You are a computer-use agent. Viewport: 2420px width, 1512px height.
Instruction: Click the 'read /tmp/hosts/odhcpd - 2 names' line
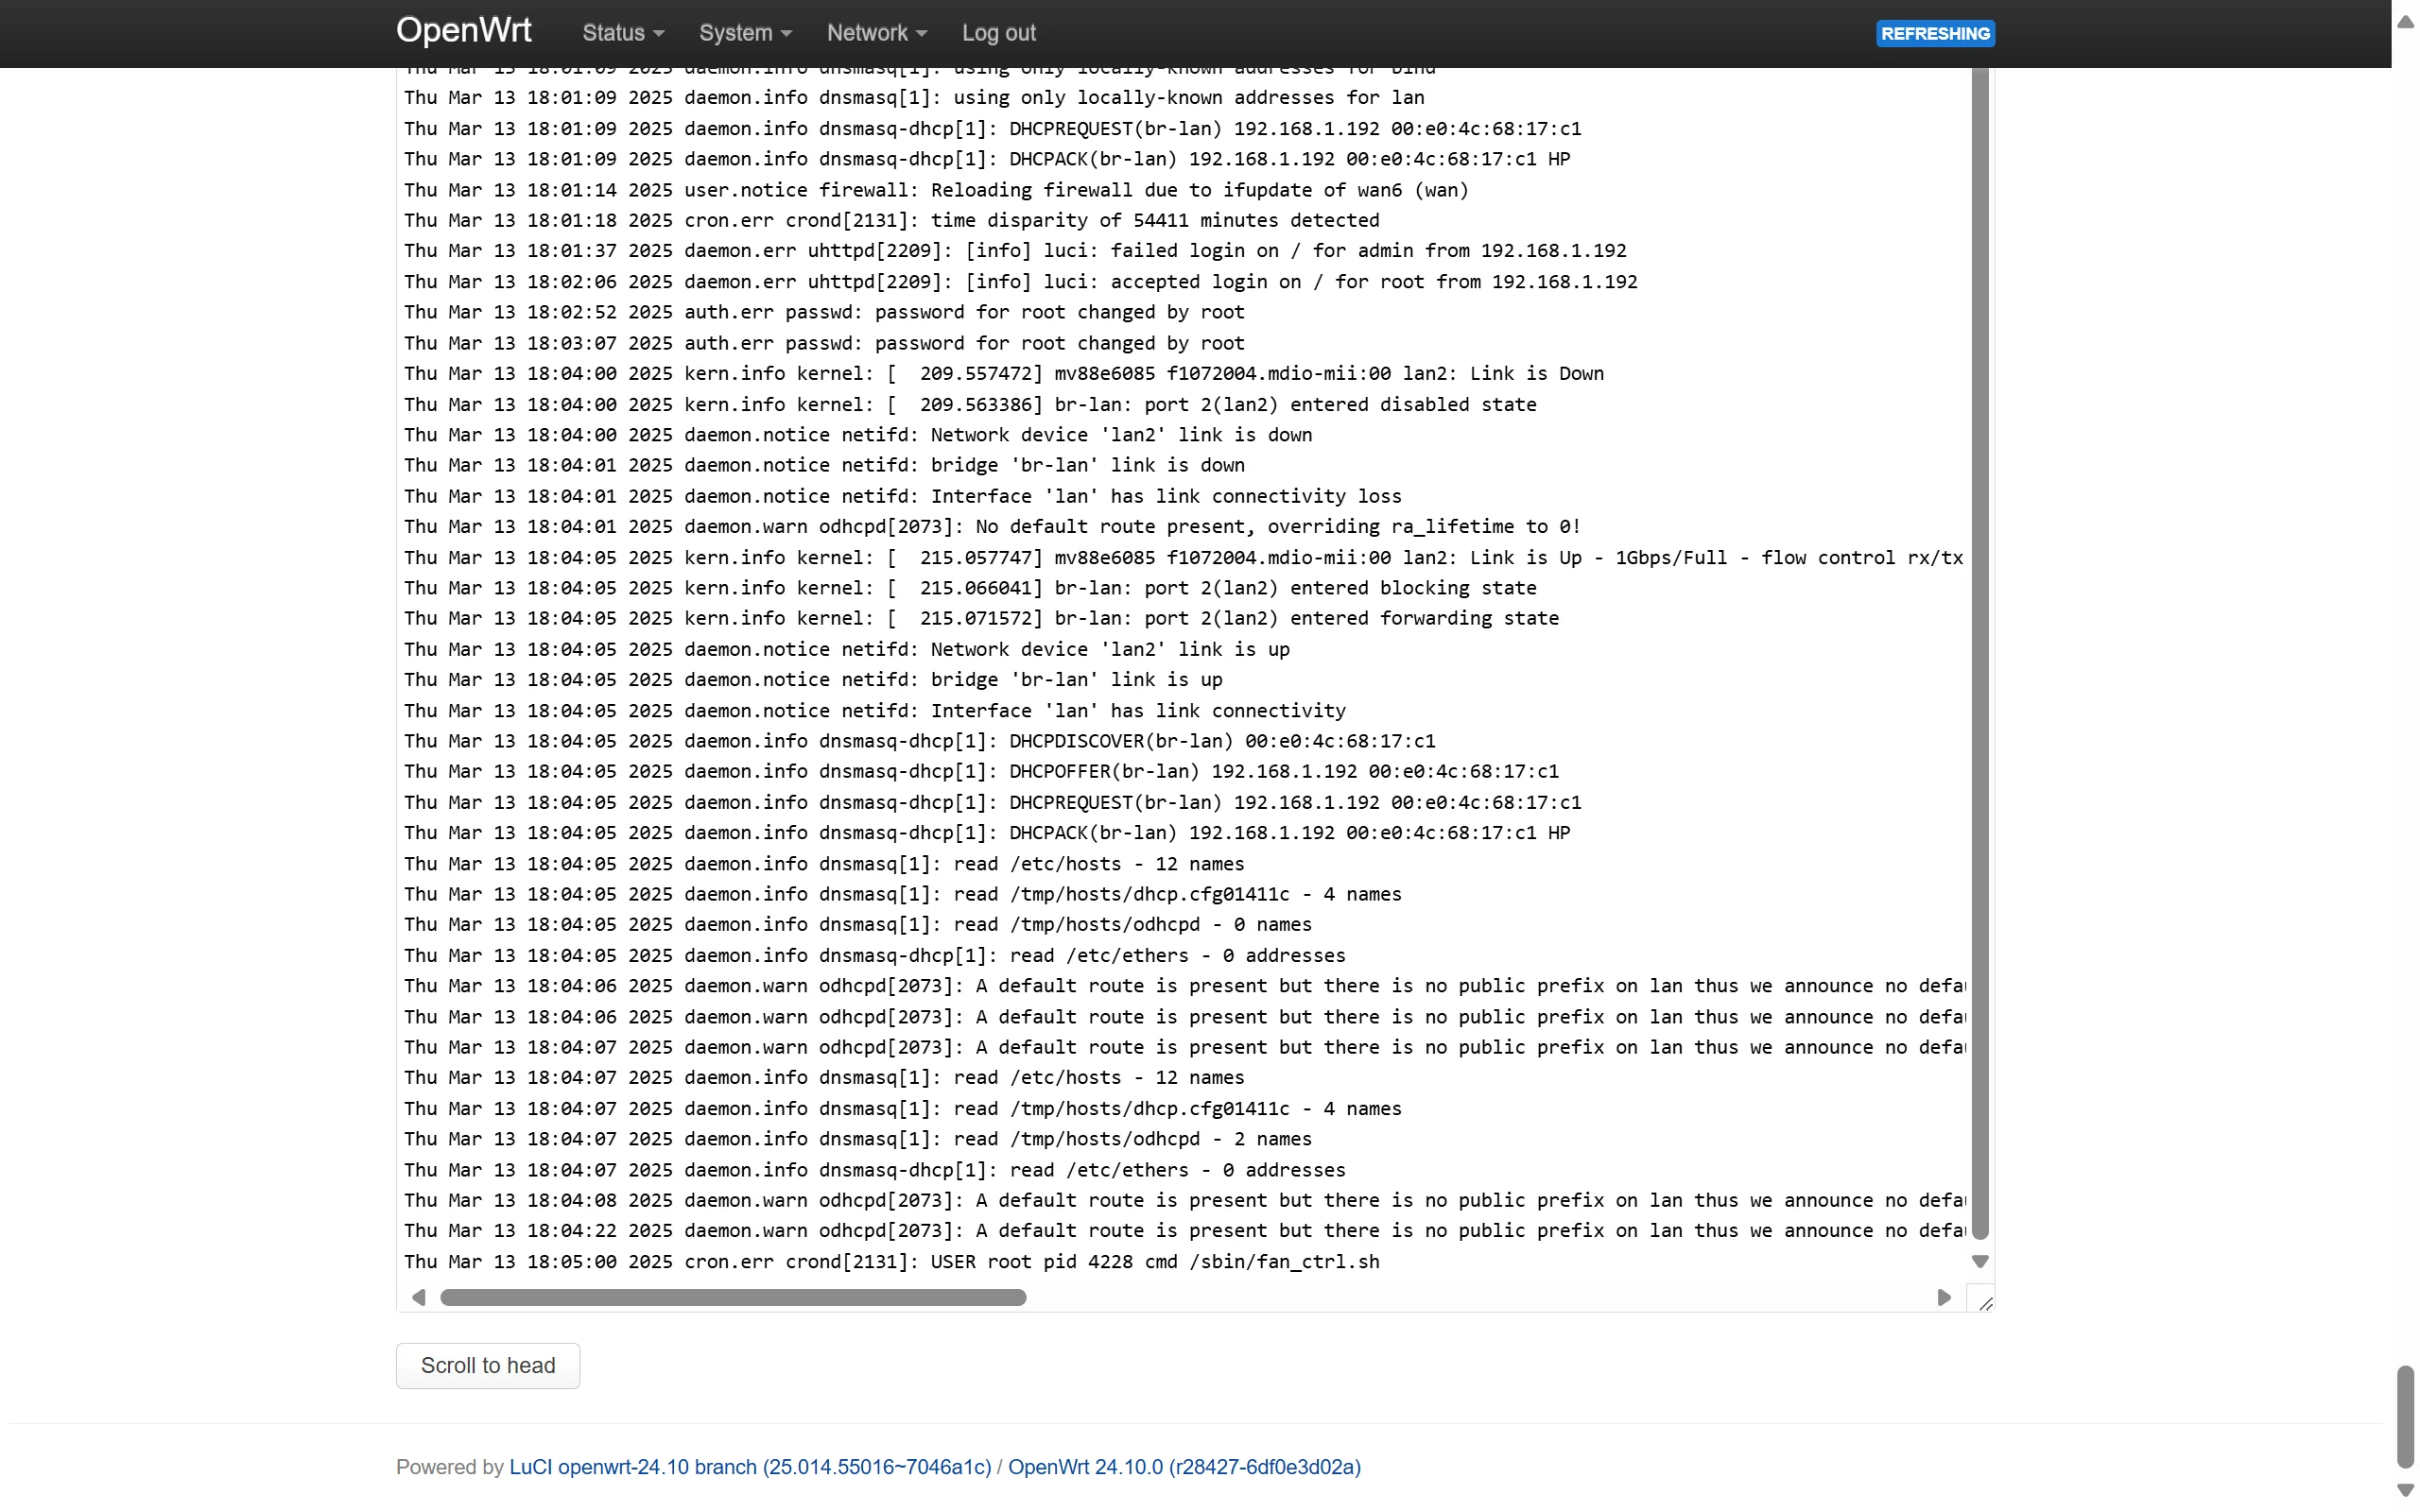(x=858, y=1139)
